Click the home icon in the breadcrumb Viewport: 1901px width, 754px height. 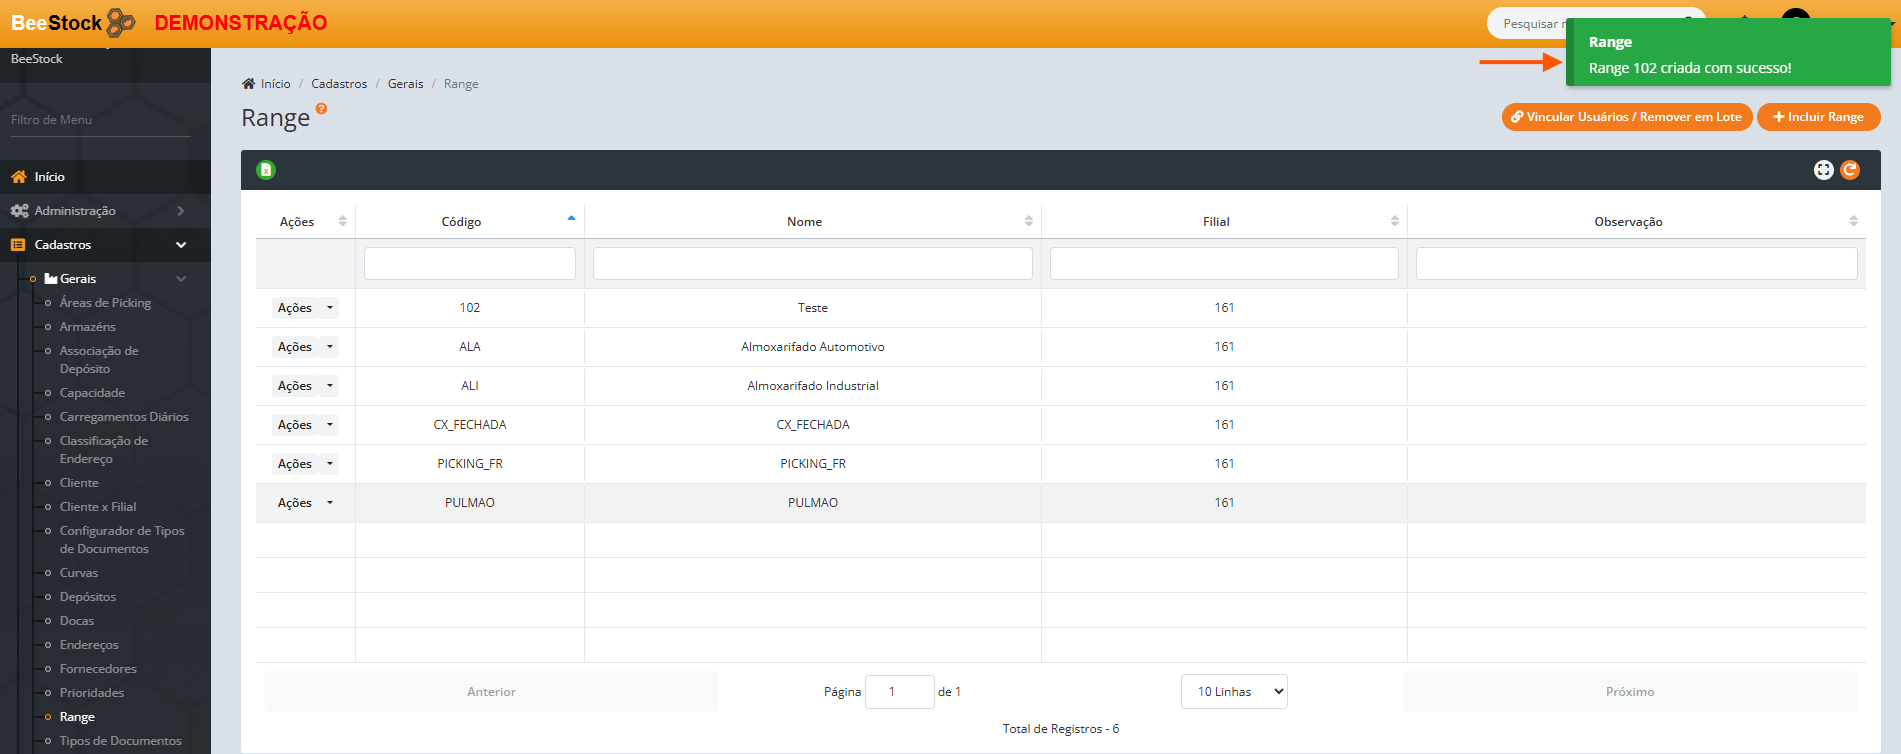point(248,84)
